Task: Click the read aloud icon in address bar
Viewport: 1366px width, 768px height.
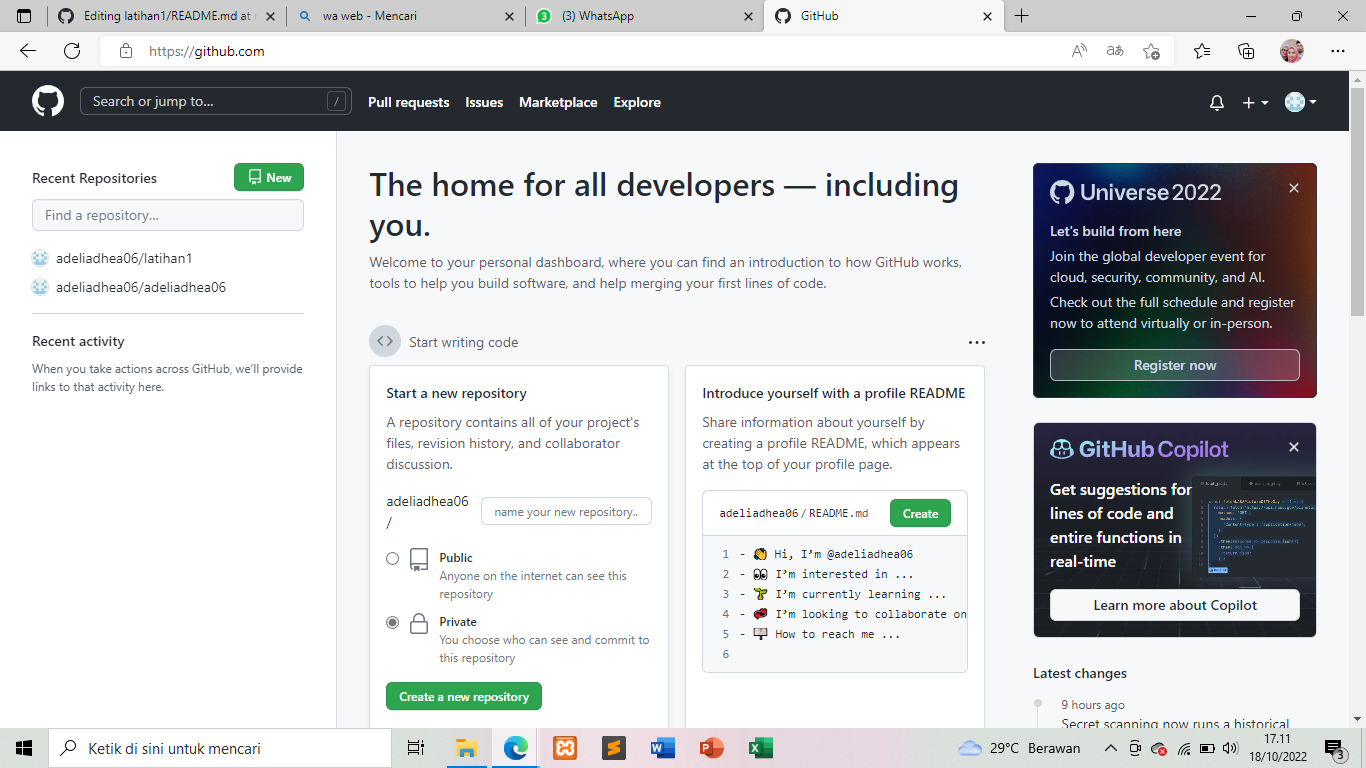Action: [x=1079, y=50]
